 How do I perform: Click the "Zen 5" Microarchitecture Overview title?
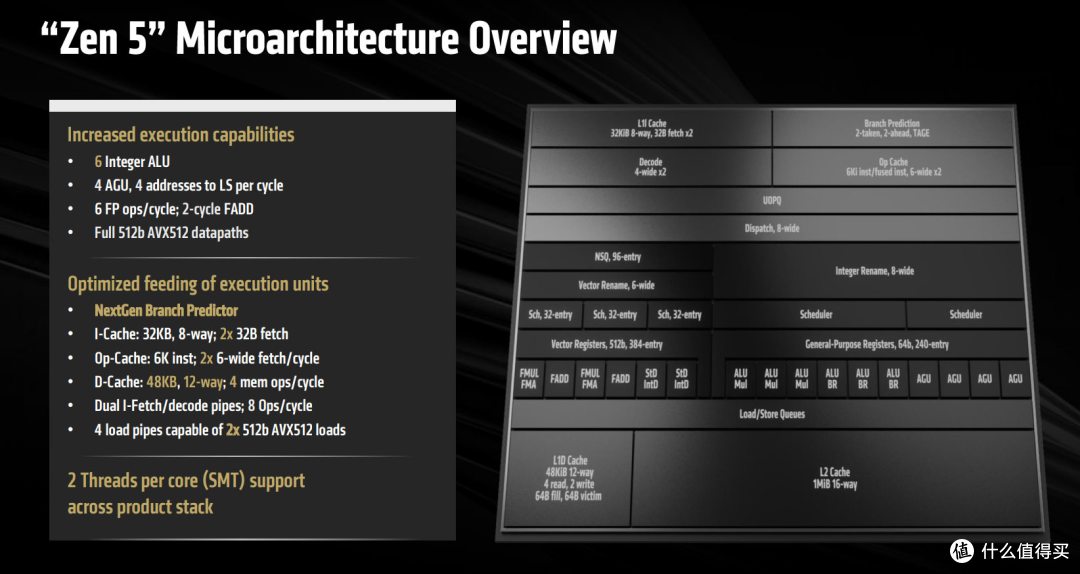[x=329, y=38]
